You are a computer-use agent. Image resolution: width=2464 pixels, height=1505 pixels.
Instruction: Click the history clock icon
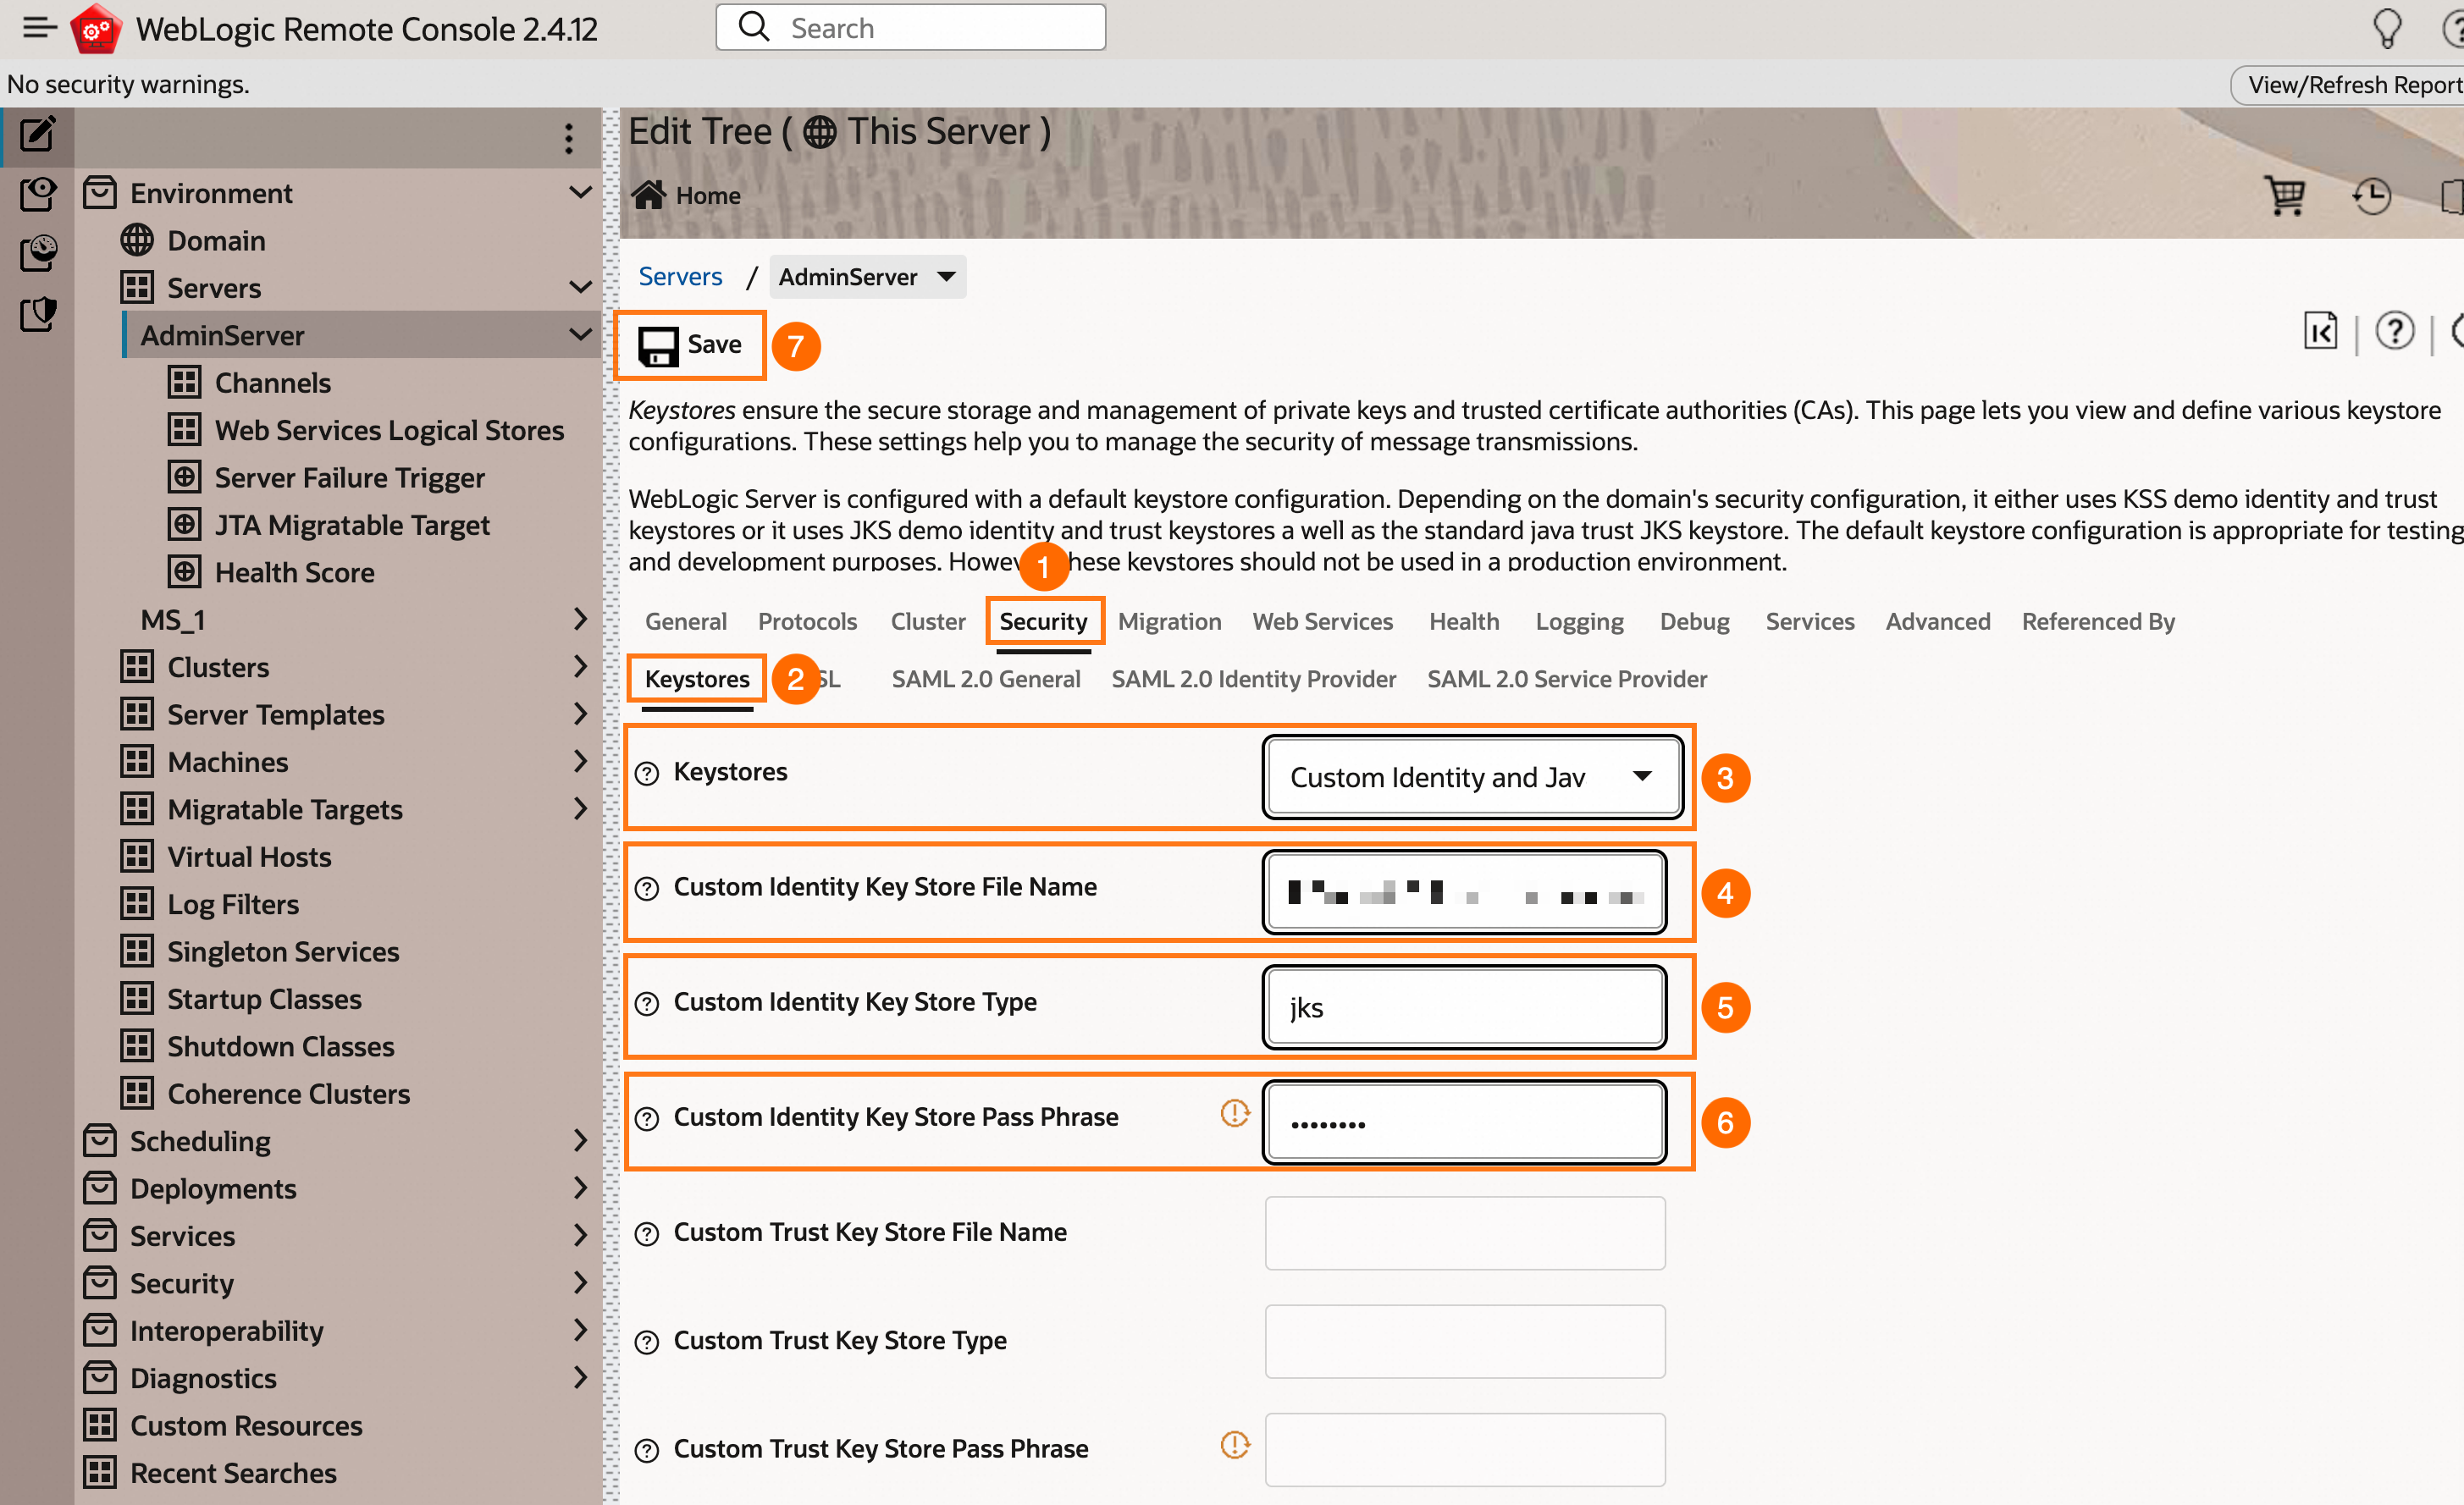[2371, 196]
